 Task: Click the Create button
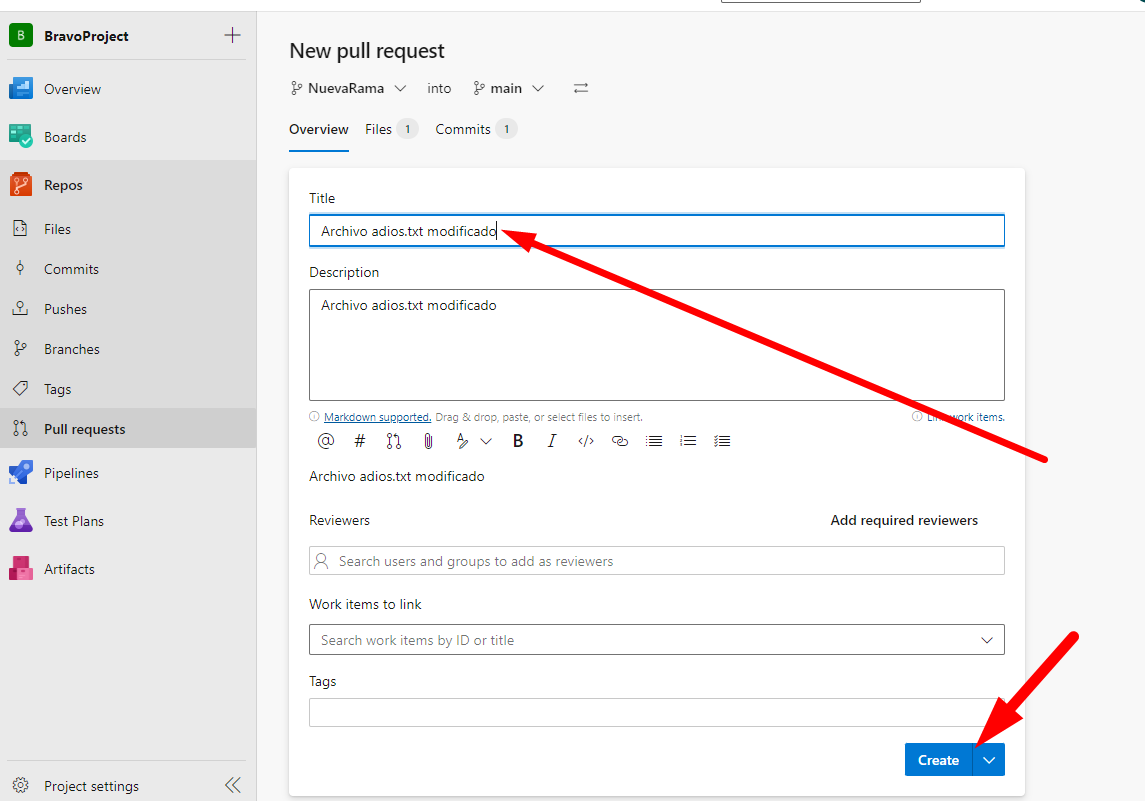[x=938, y=760]
